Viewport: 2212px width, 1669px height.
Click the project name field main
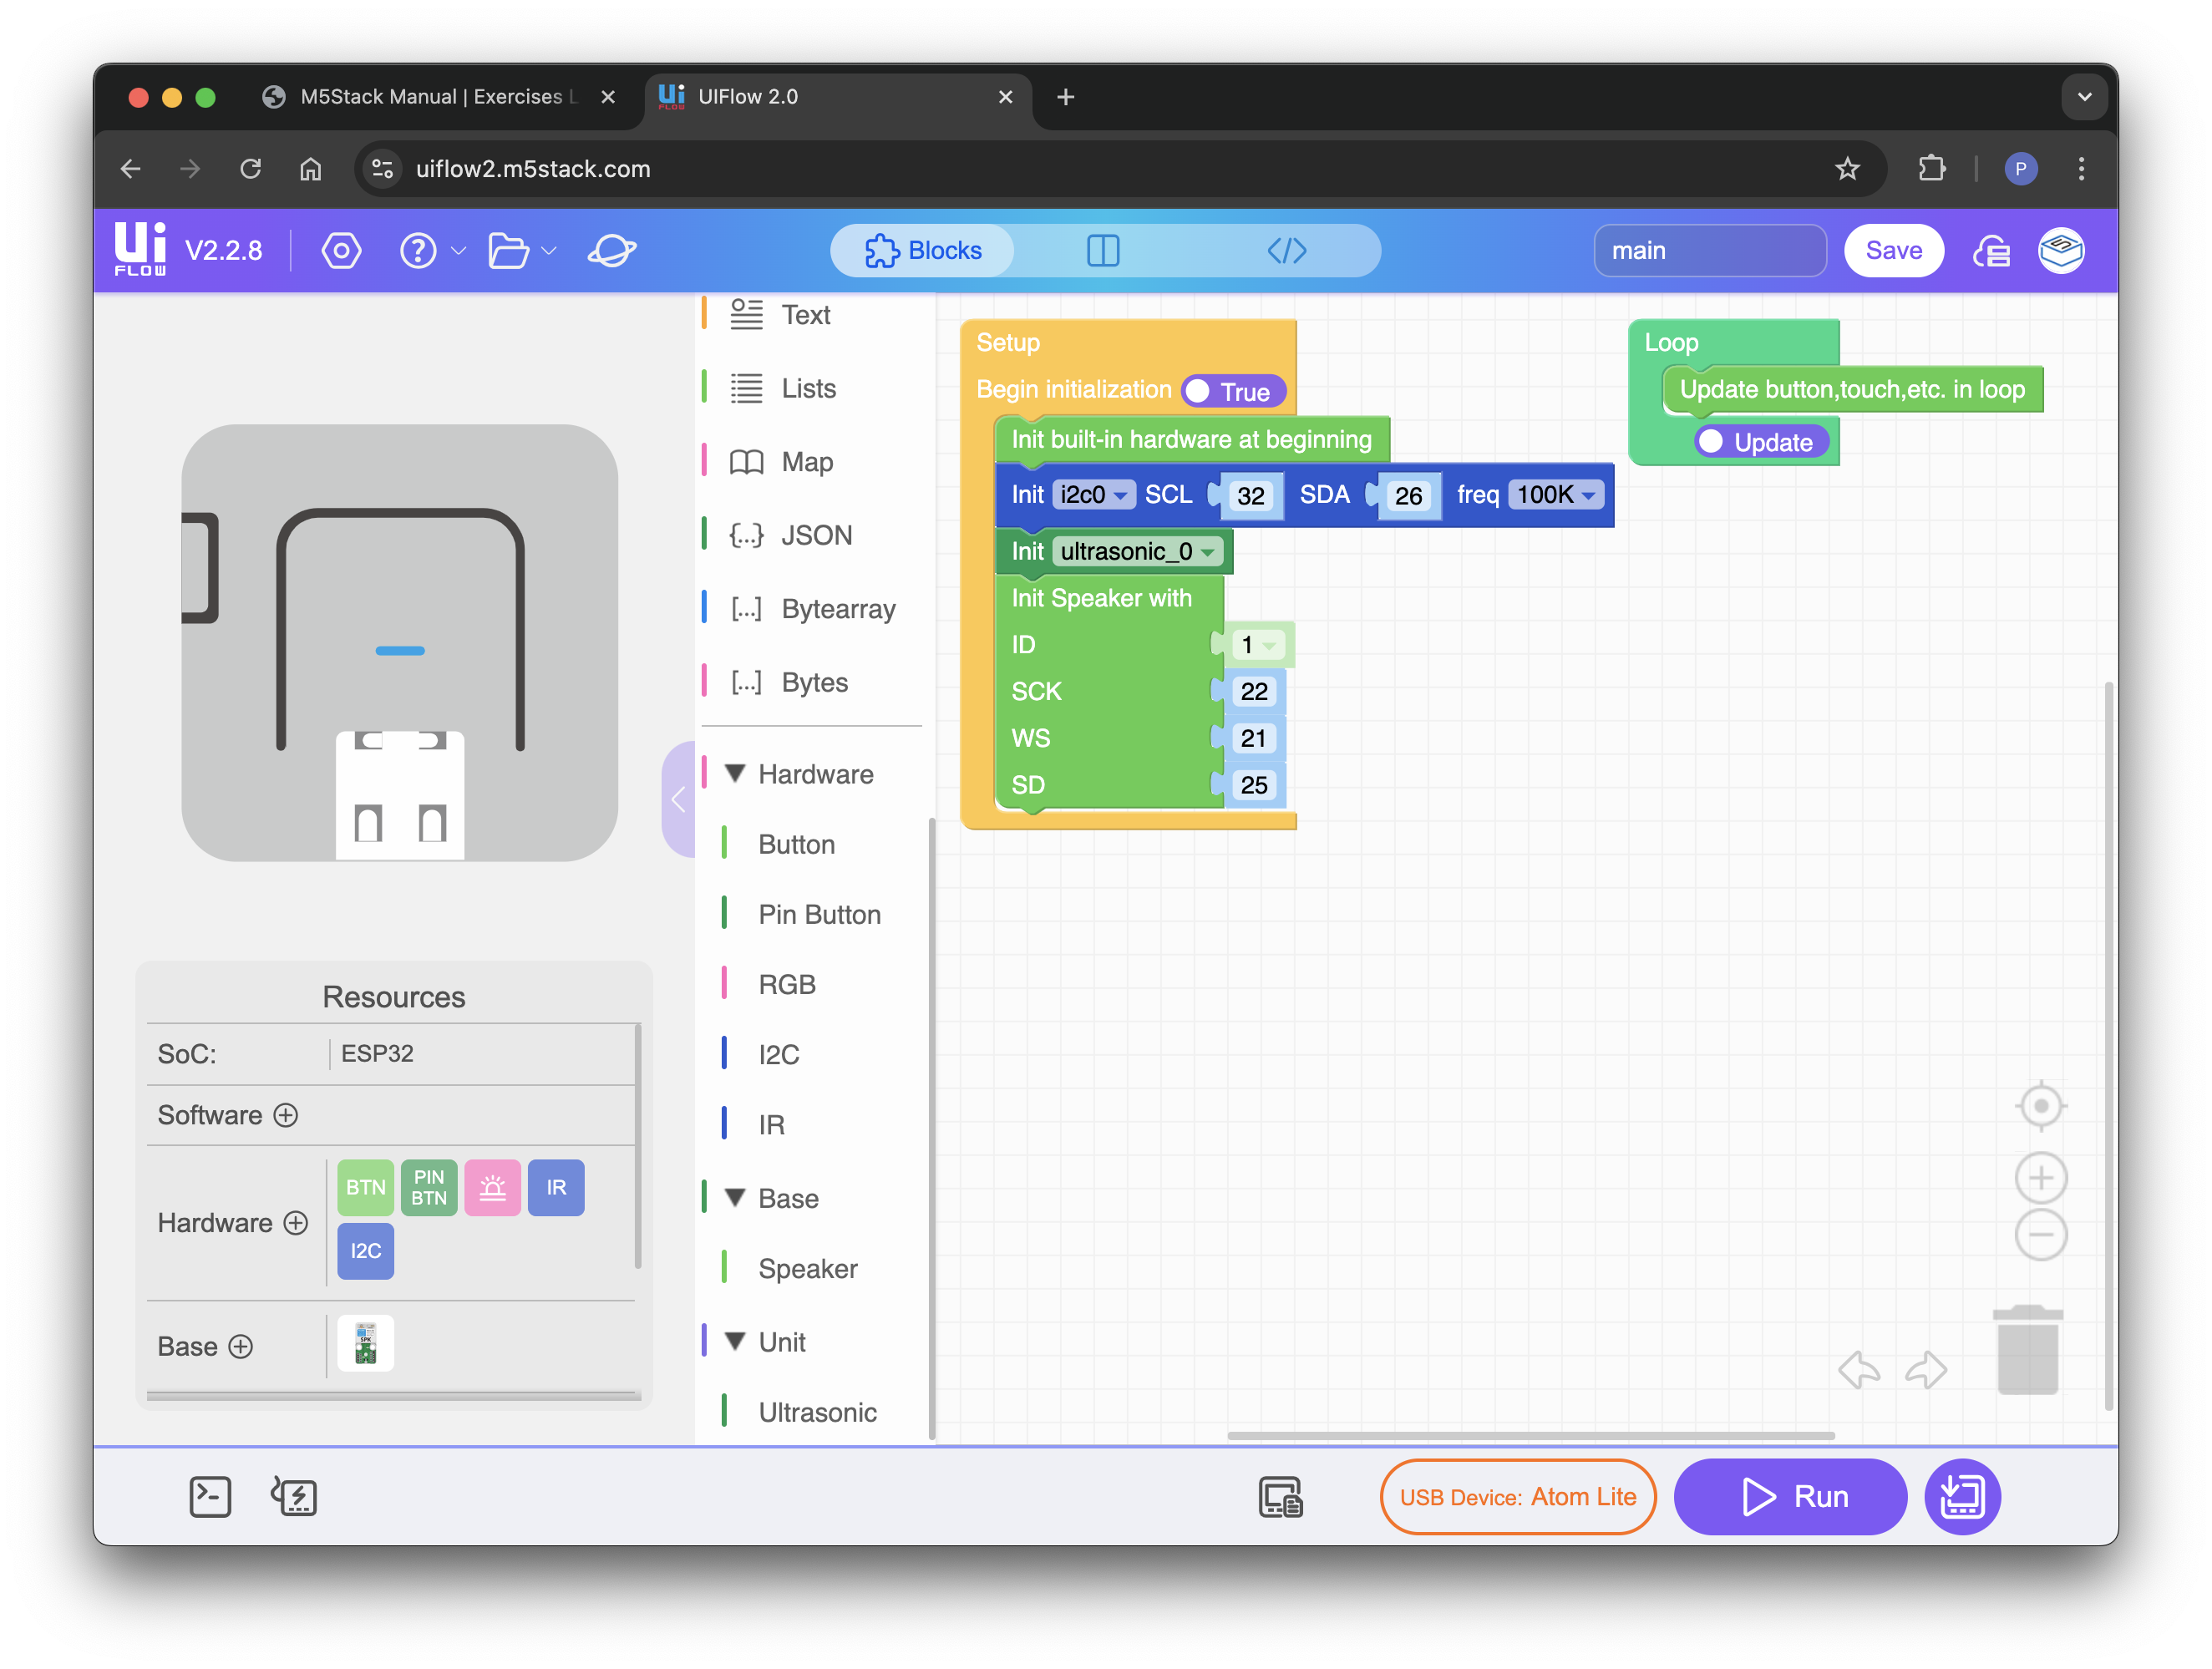pos(1709,250)
